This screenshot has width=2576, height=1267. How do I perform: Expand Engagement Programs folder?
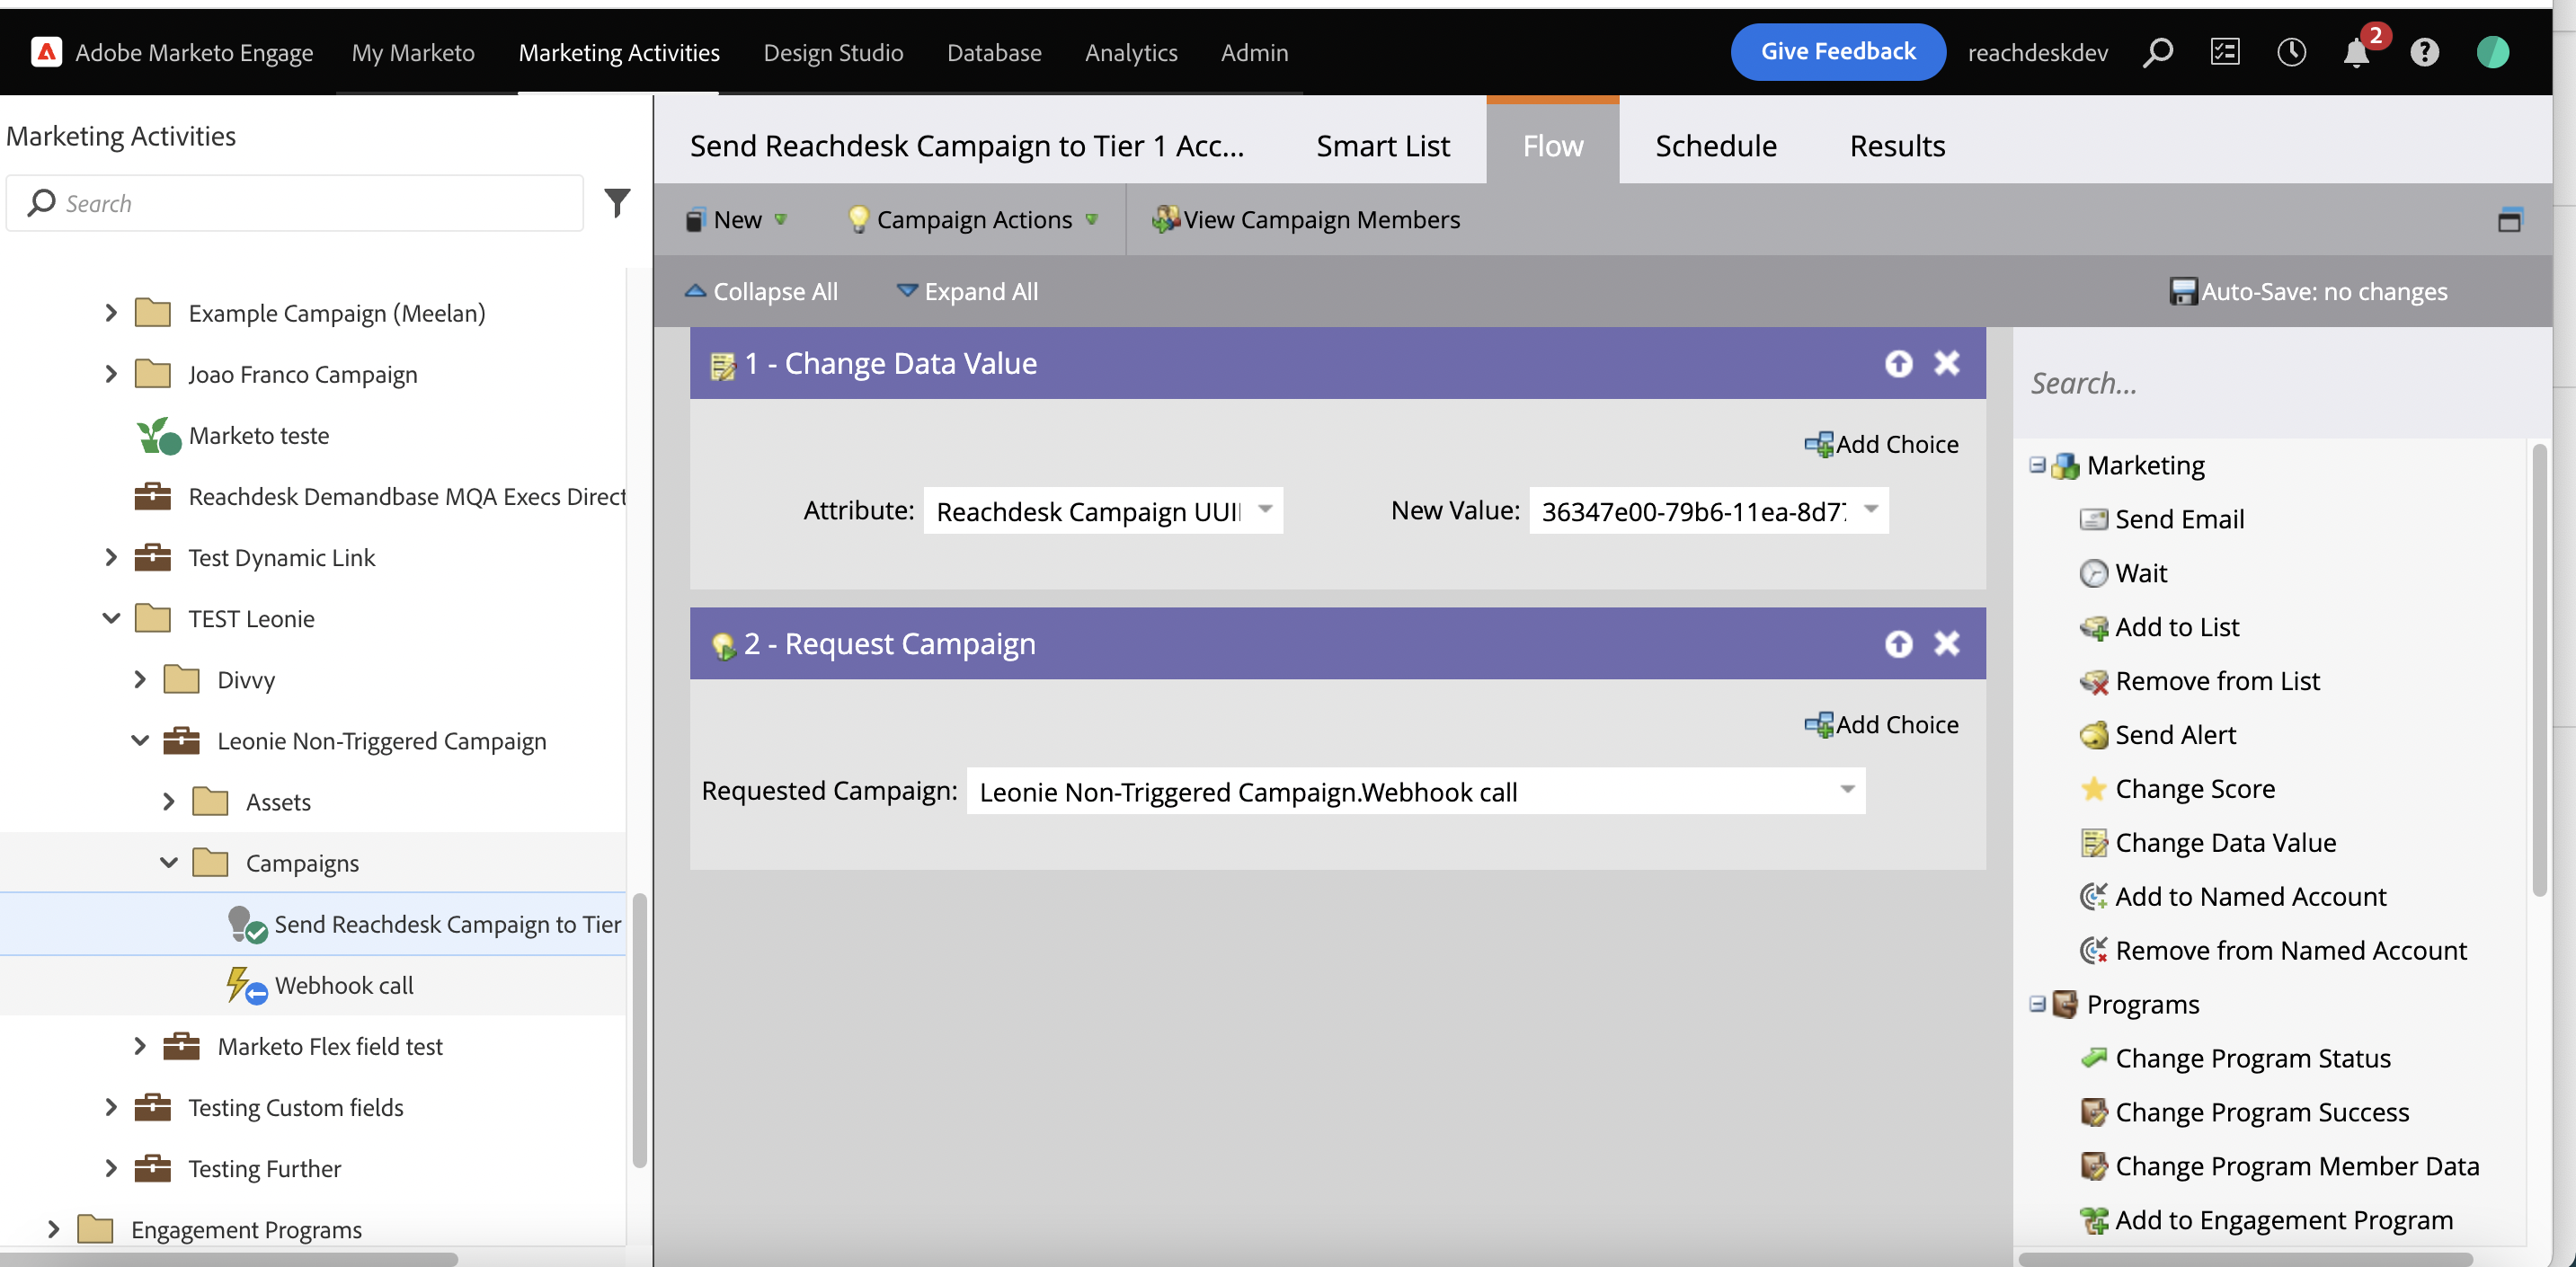point(54,1228)
